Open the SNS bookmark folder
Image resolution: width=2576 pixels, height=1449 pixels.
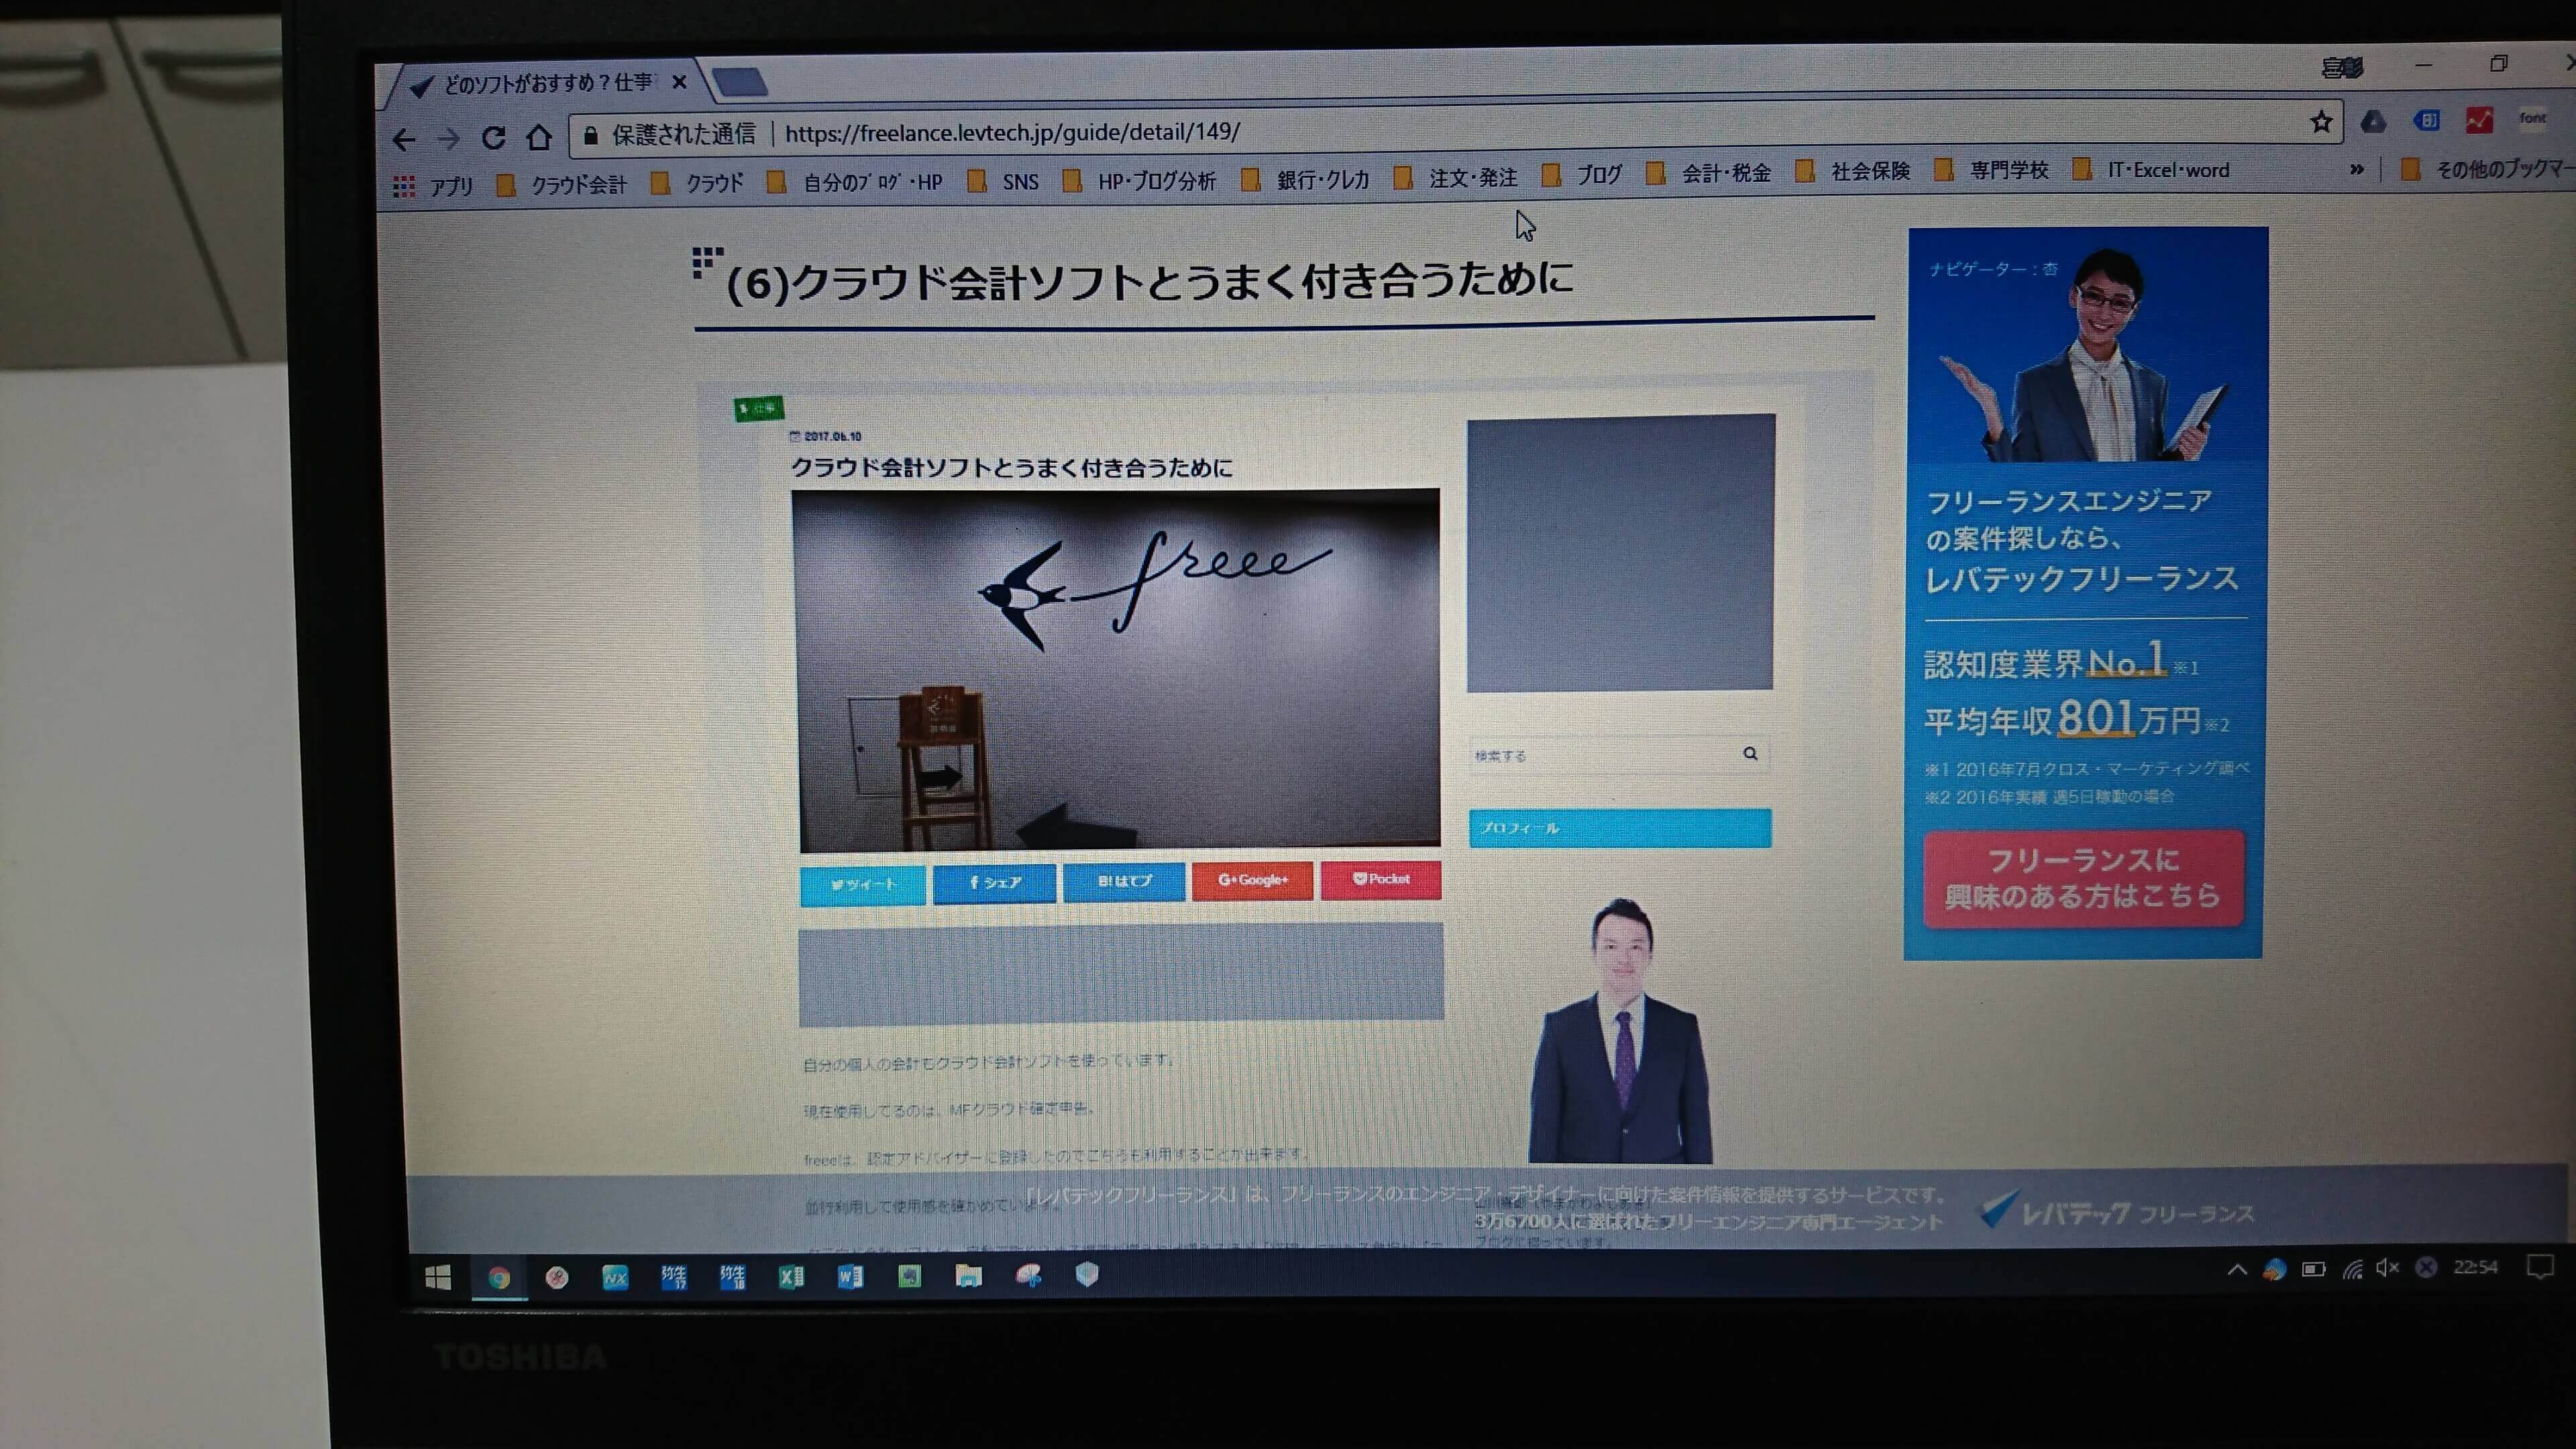click(1004, 182)
